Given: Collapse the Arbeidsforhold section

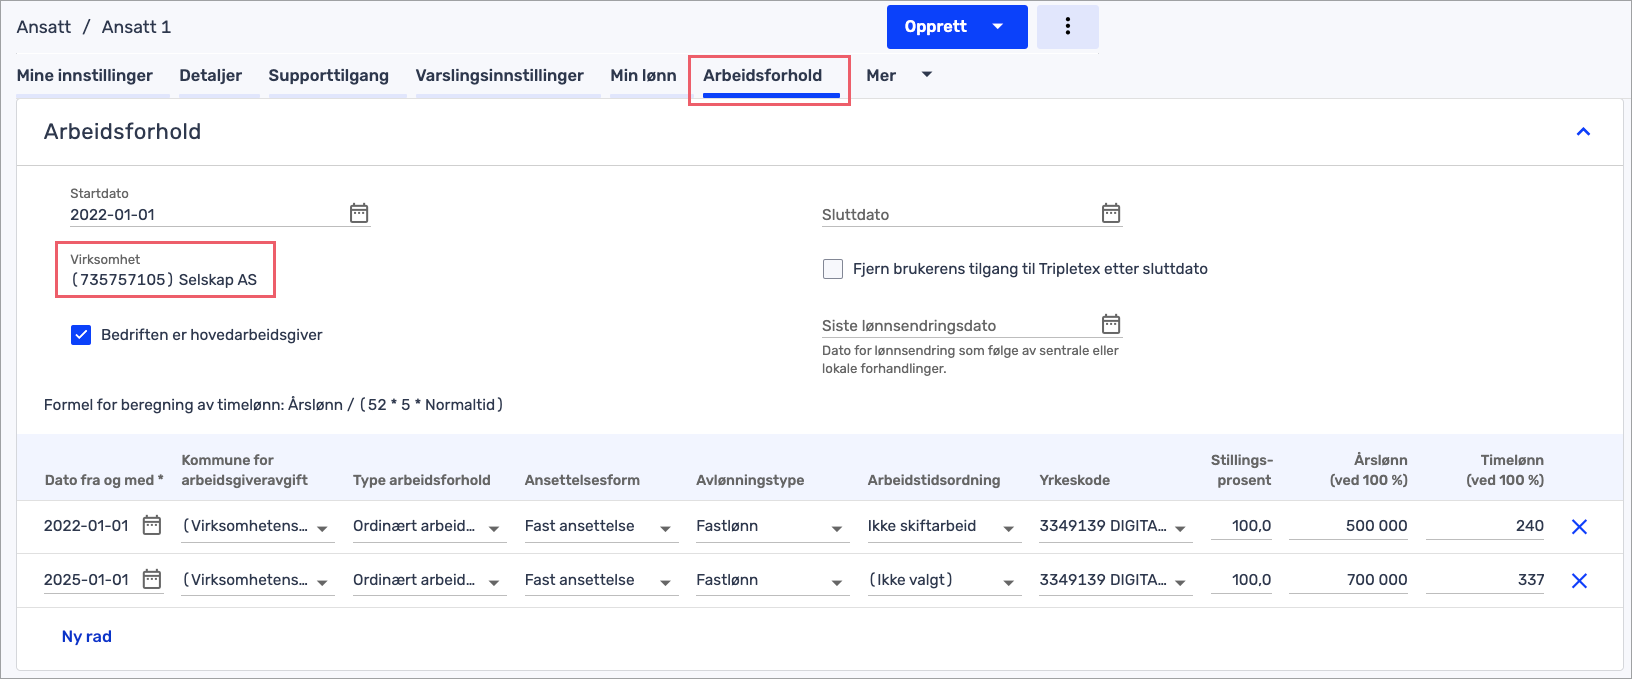Looking at the screenshot, I should point(1583,132).
